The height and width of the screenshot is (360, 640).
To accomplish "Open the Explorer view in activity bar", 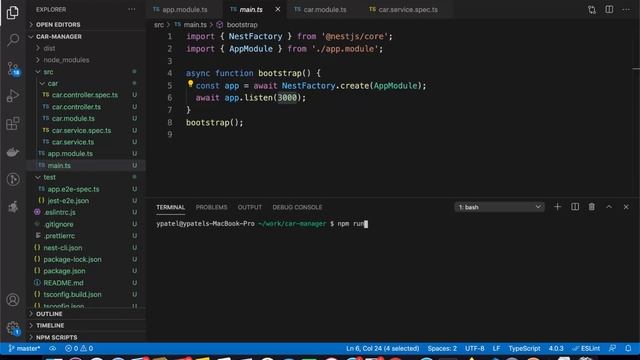I will (13, 13).
